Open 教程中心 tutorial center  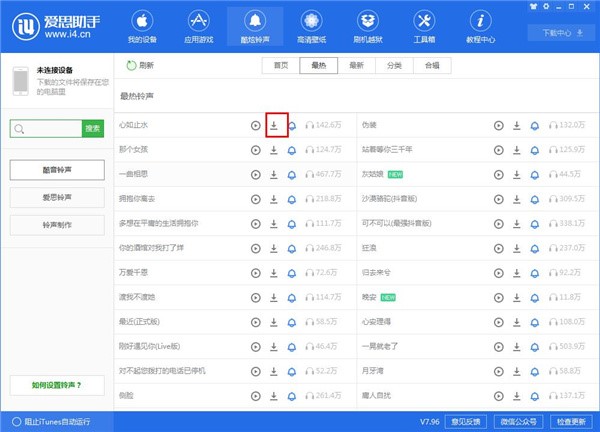pos(481,26)
